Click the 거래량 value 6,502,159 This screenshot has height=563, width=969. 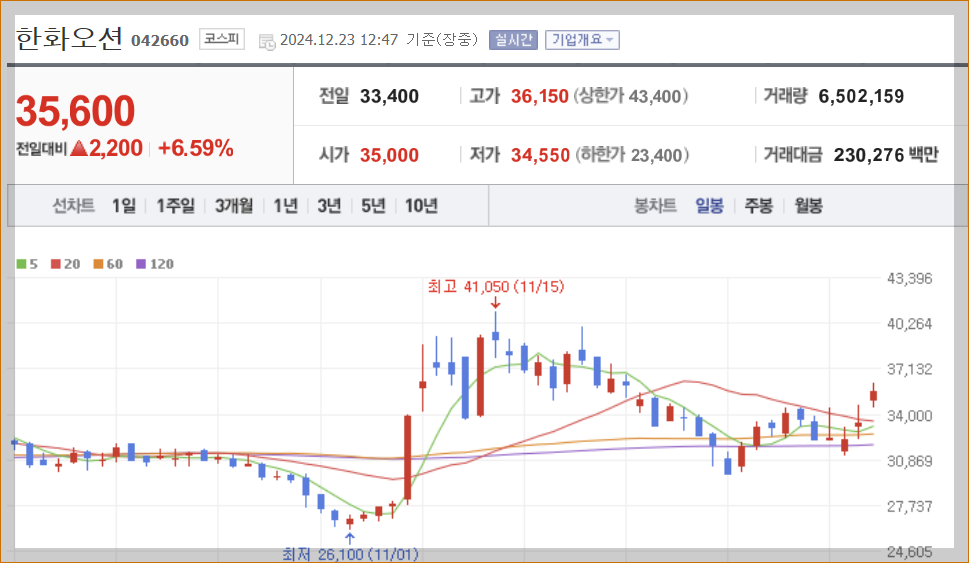point(861,96)
